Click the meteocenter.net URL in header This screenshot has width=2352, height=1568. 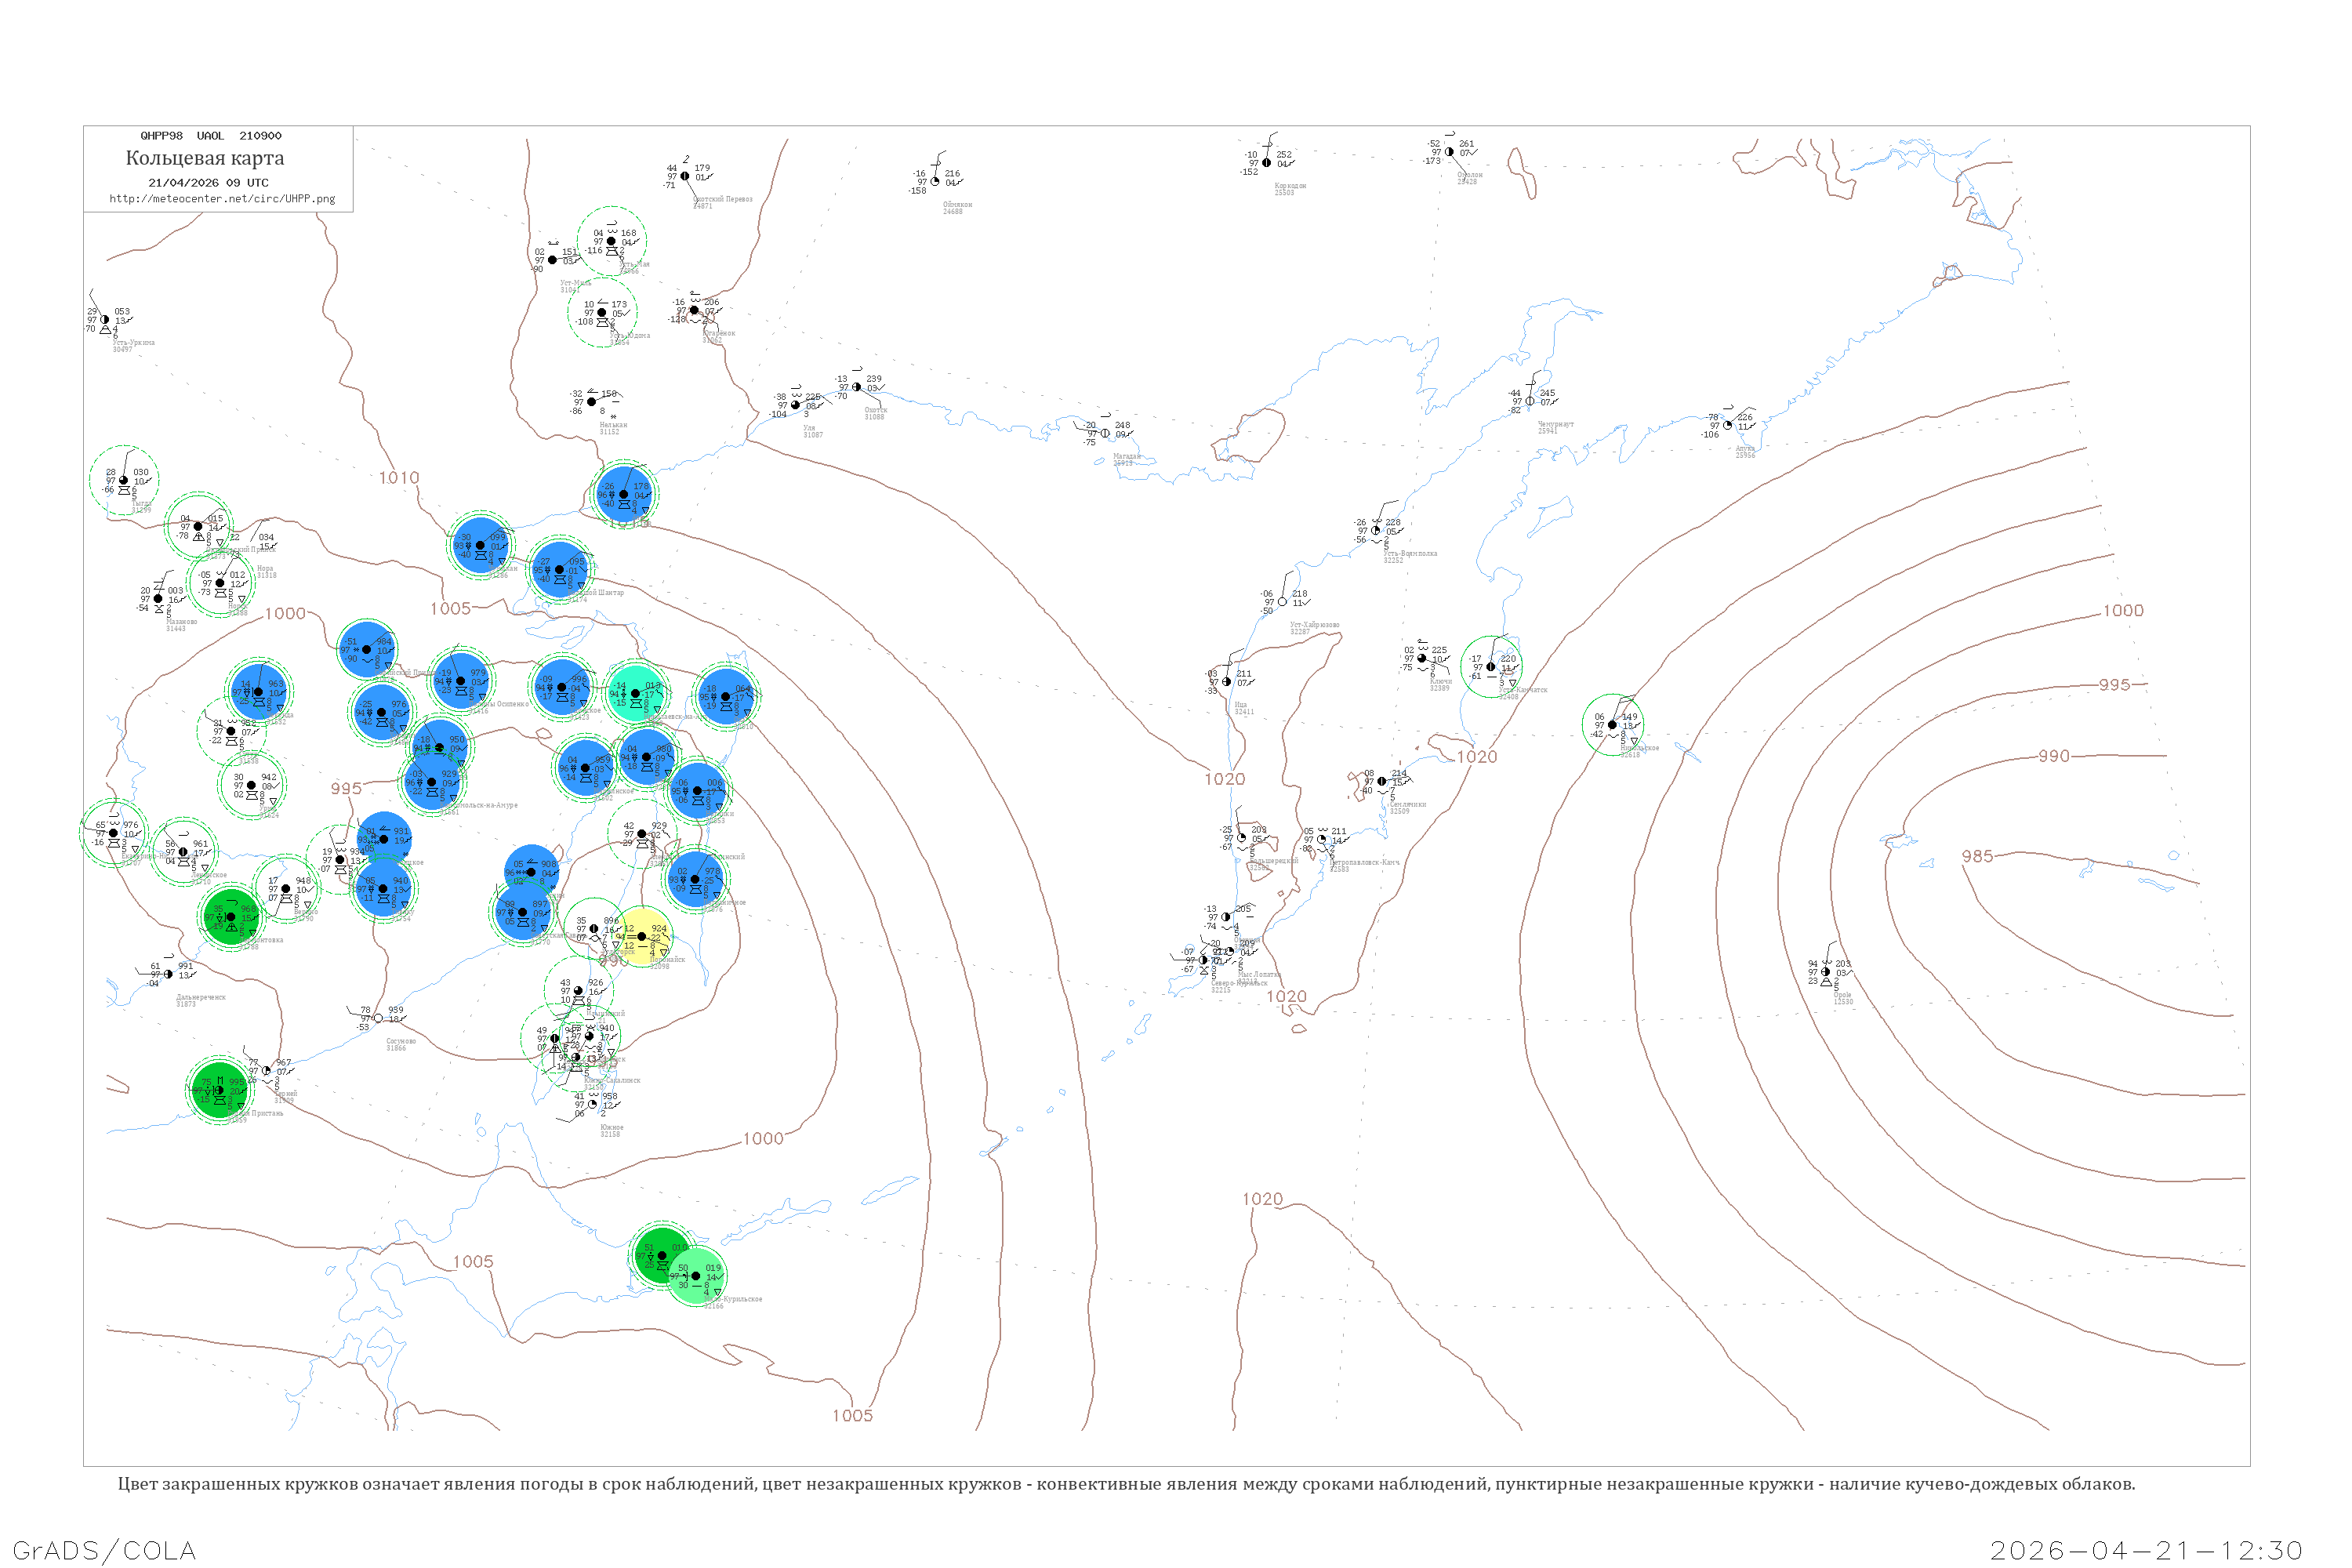click(x=222, y=199)
